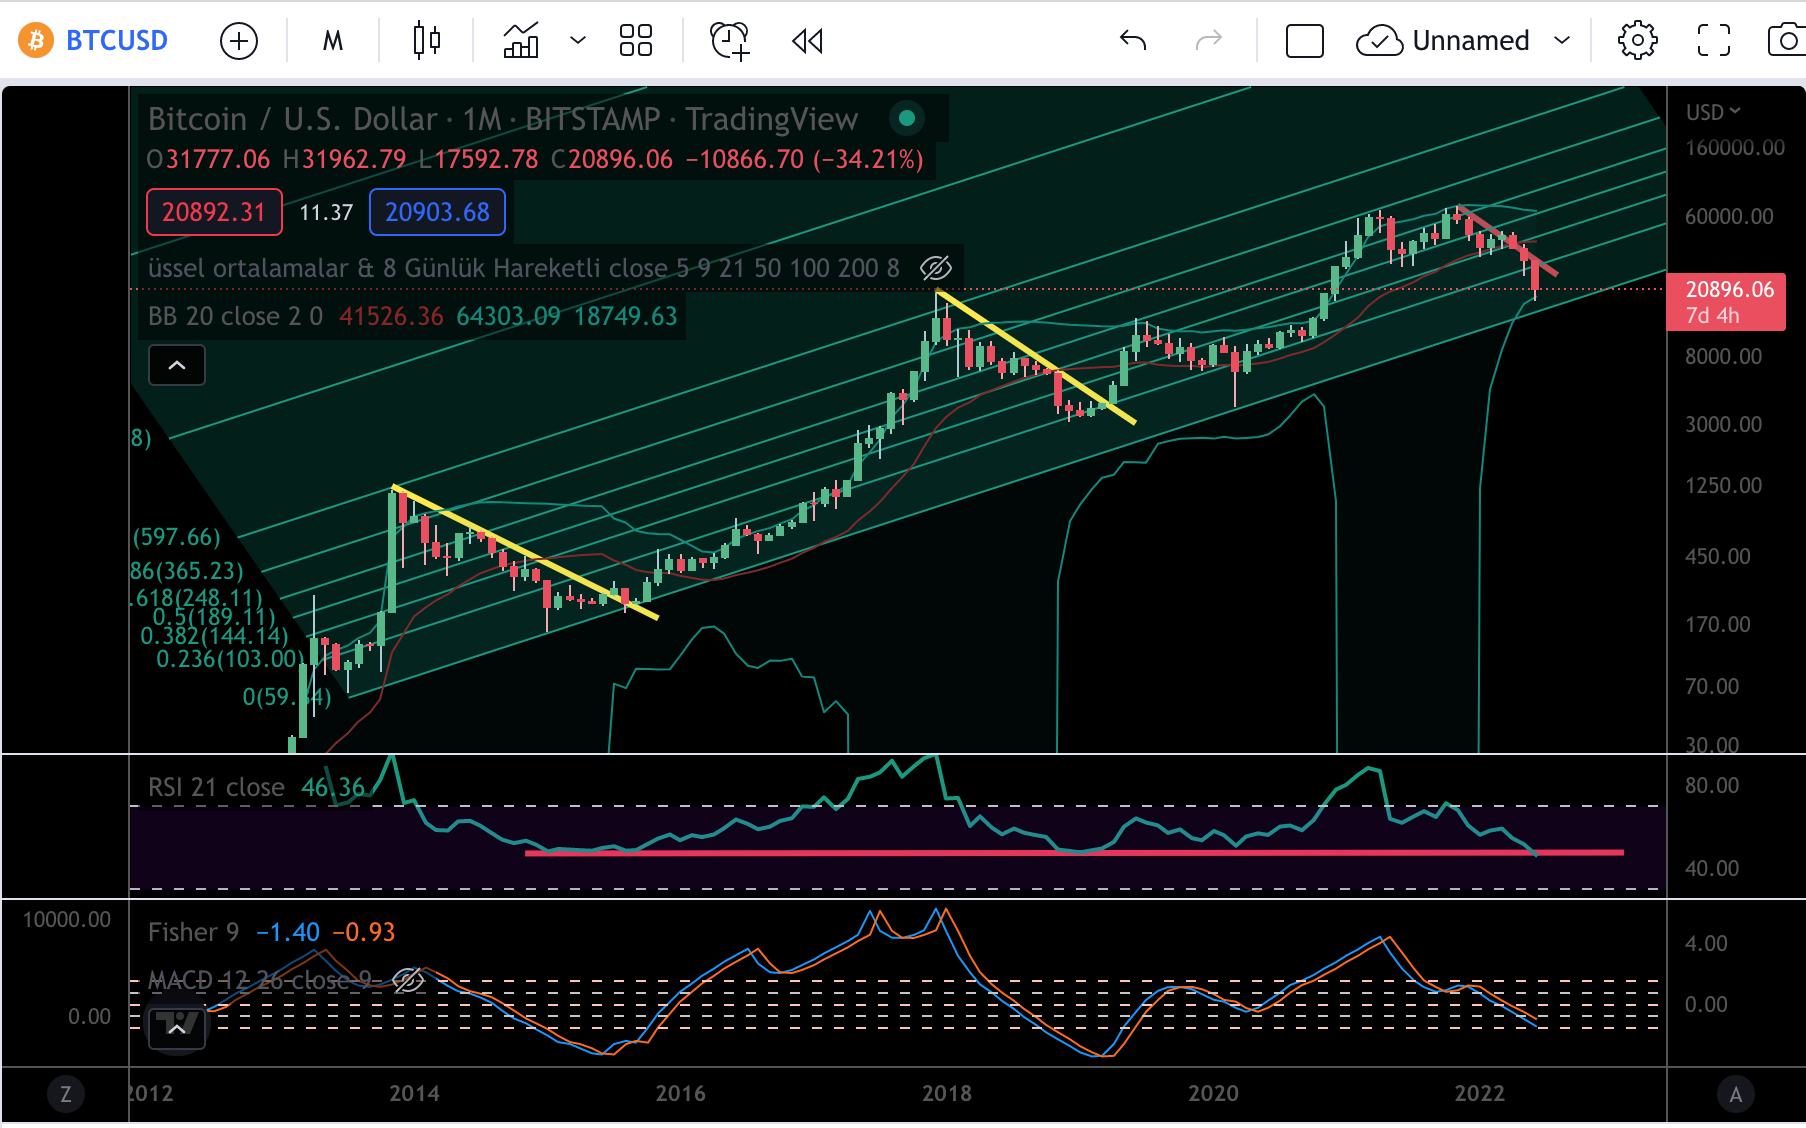Screen dimensions: 1806x1128
Task: Toggle the green market status dot
Action: point(907,118)
